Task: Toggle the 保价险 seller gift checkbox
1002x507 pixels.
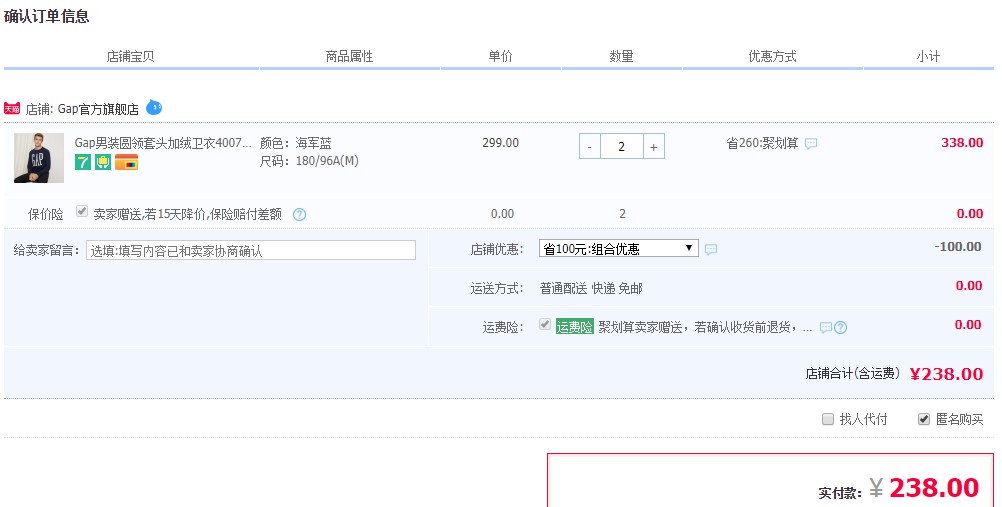Action: coord(82,212)
